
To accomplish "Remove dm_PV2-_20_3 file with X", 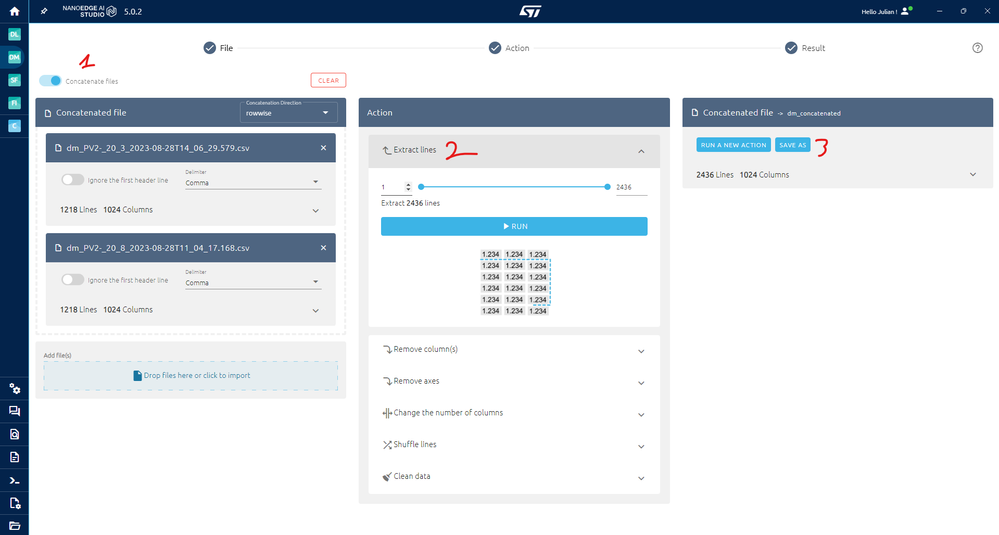I will (x=323, y=148).
